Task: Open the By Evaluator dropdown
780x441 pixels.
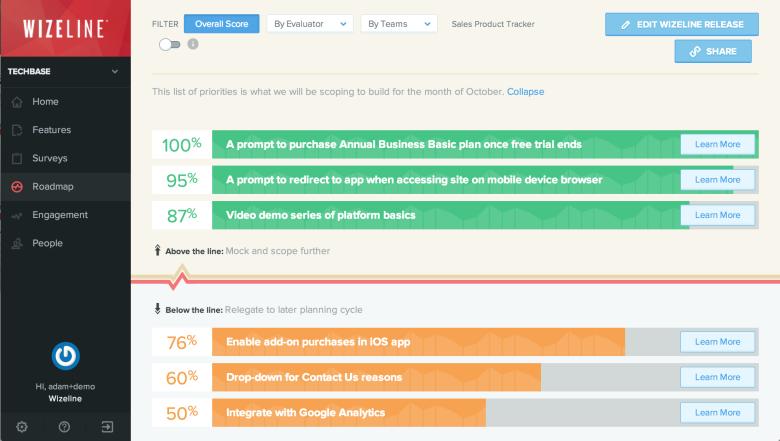Action: [x=309, y=23]
